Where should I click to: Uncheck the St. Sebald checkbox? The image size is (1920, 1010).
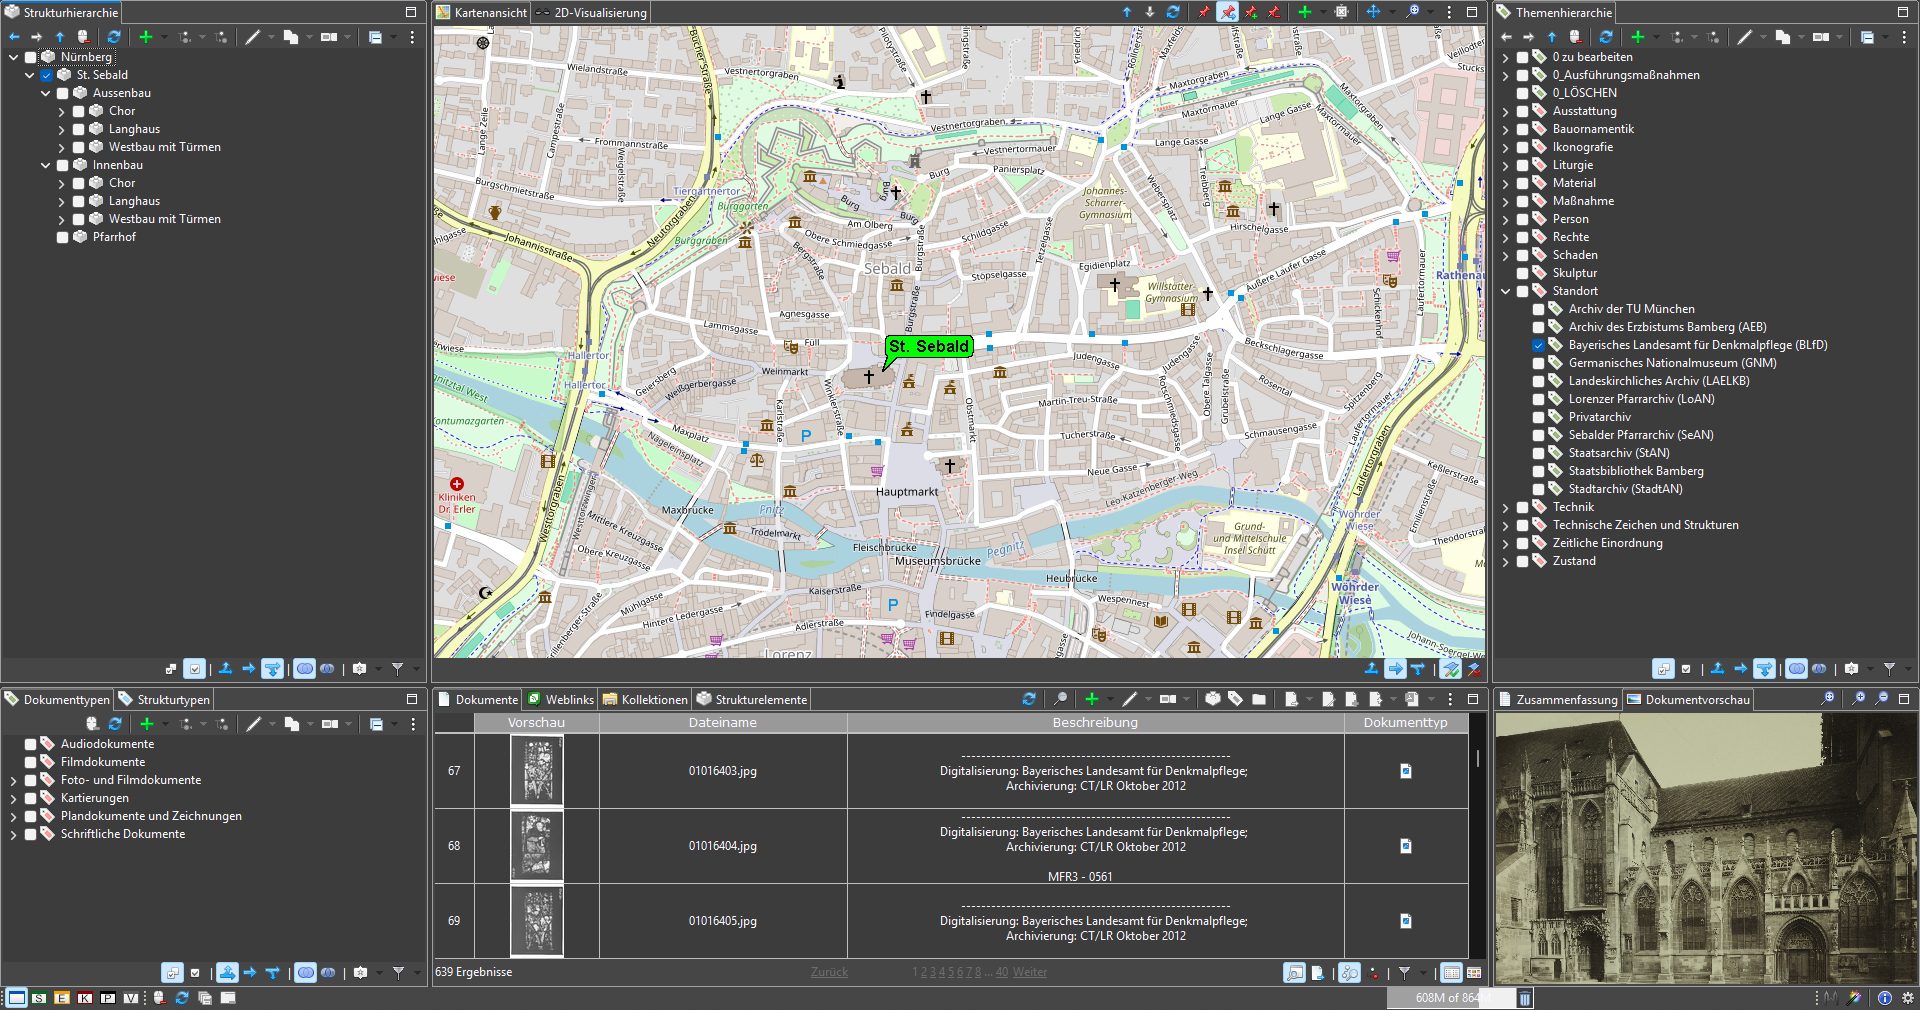click(x=46, y=75)
